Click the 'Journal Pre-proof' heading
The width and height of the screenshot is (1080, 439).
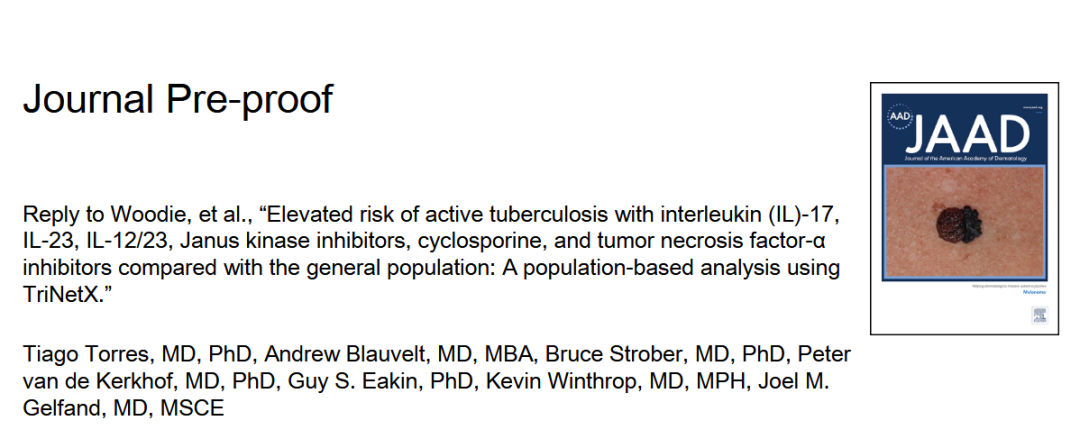click(178, 100)
